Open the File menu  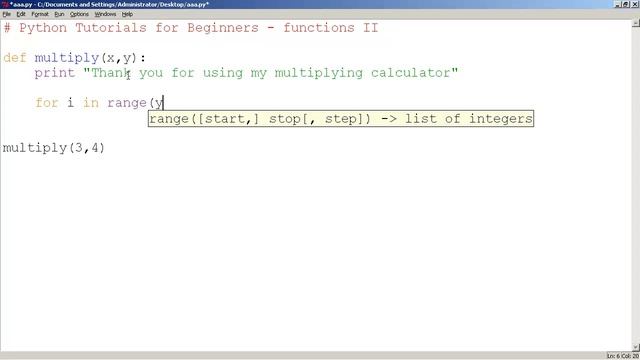pos(7,14)
